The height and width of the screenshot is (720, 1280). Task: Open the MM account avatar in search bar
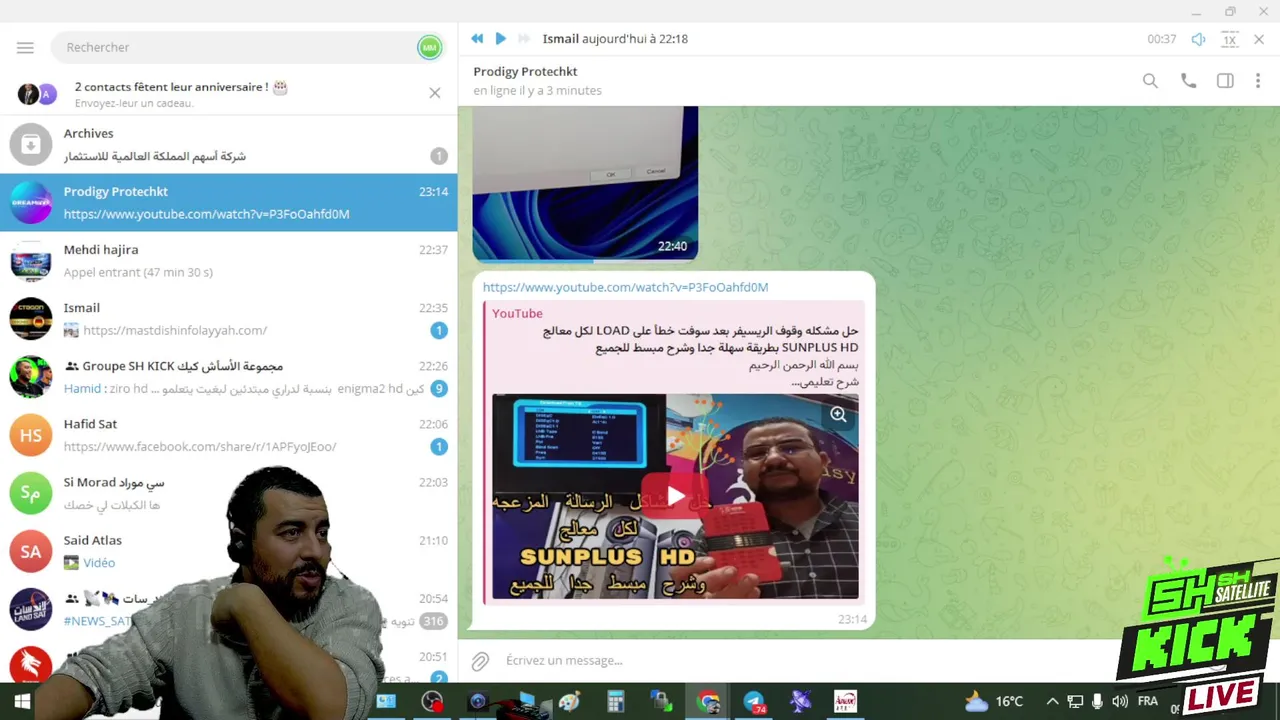(429, 47)
